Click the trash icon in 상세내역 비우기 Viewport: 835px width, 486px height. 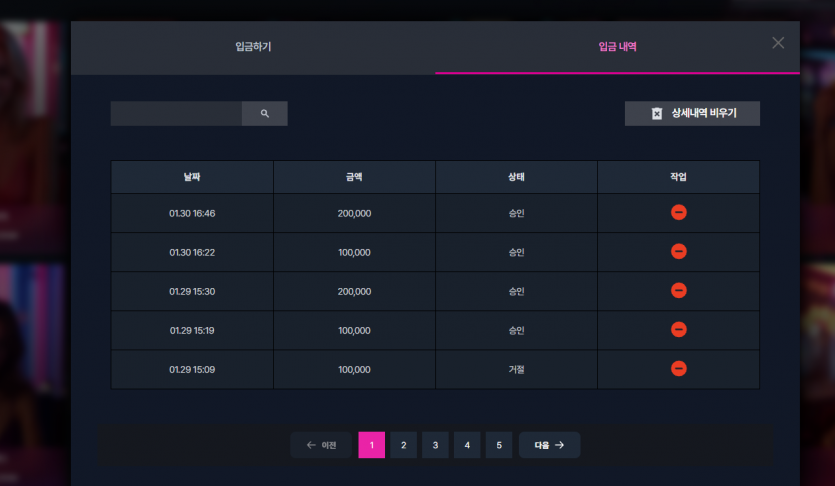[x=657, y=113]
